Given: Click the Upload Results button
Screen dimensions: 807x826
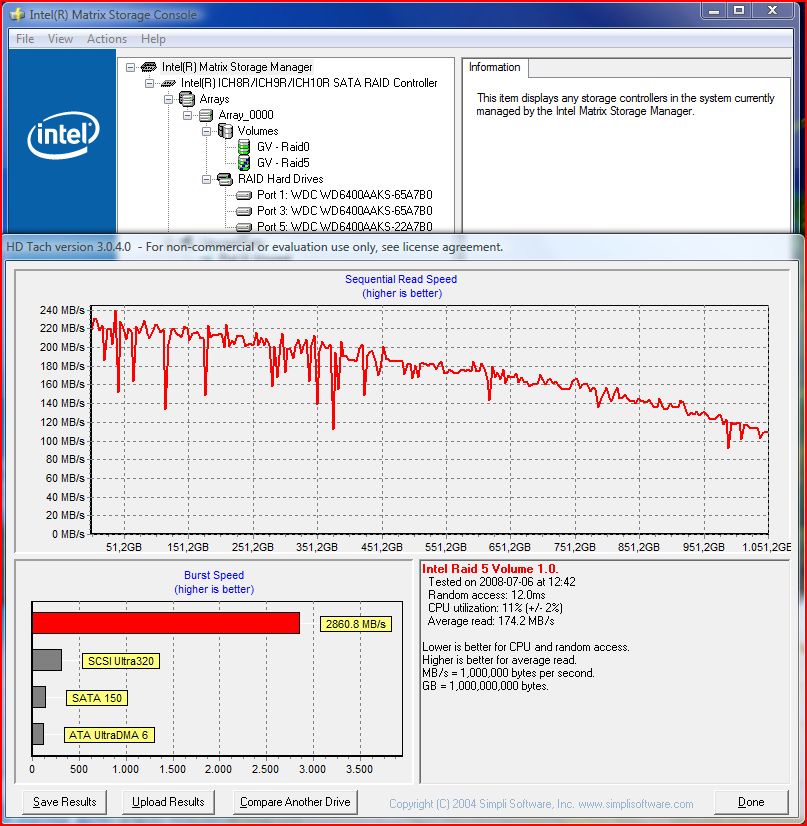Looking at the screenshot, I should click(168, 802).
